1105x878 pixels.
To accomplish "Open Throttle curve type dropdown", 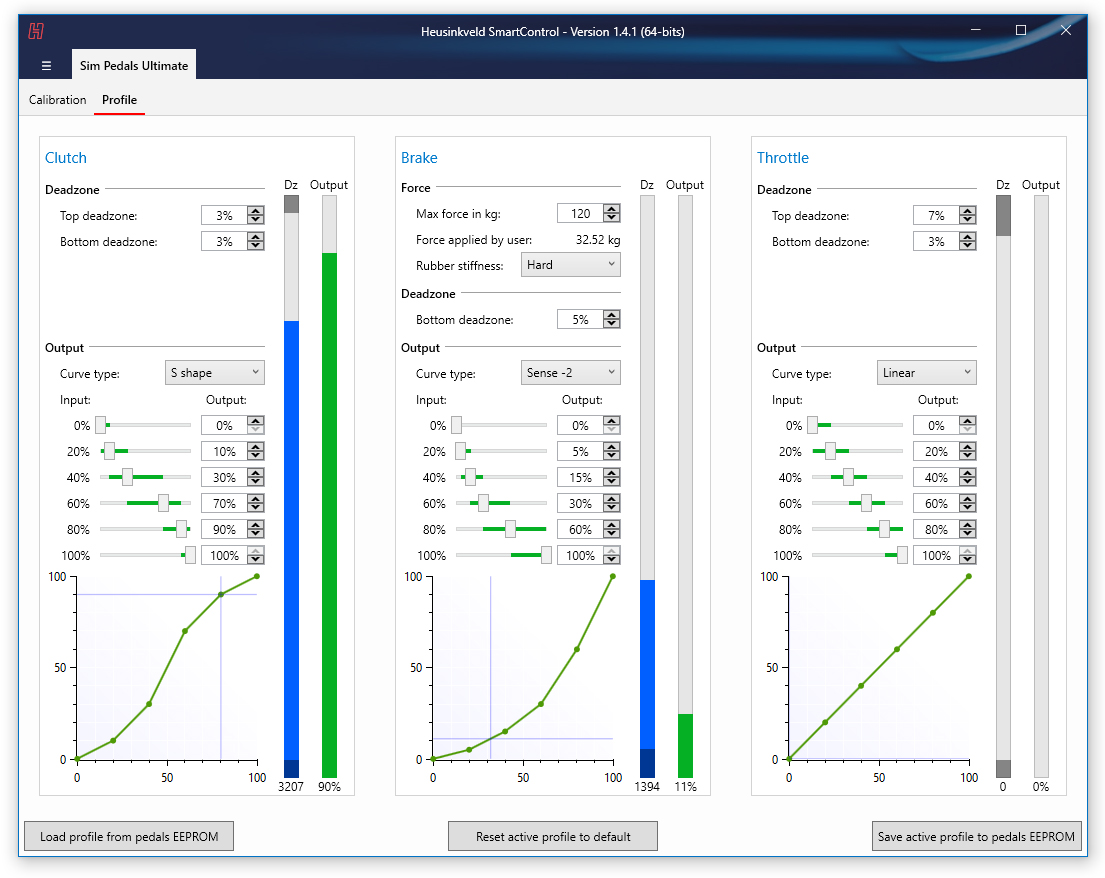I will (927, 373).
